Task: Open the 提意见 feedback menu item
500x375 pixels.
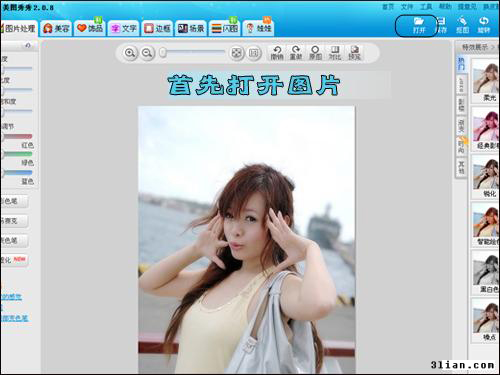Action: pos(467,7)
